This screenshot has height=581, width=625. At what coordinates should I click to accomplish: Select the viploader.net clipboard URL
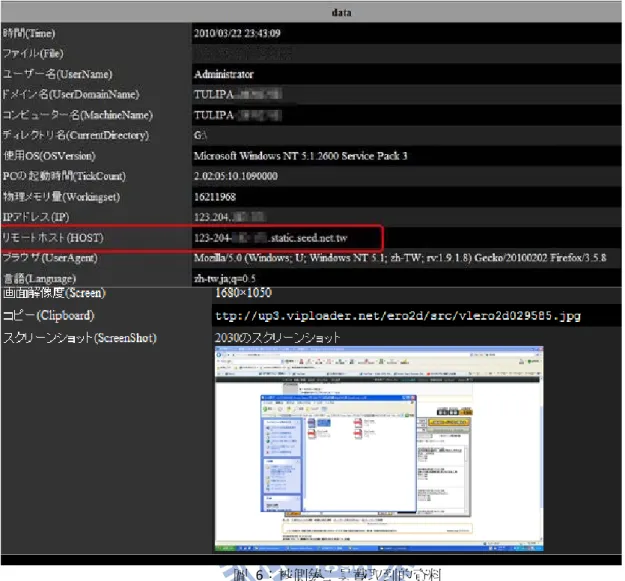pyautogui.click(x=398, y=316)
